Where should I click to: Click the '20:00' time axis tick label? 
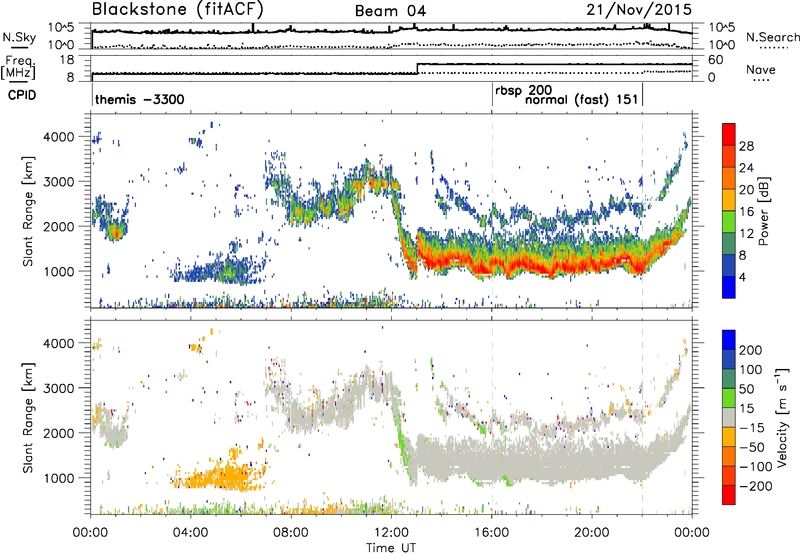point(591,533)
